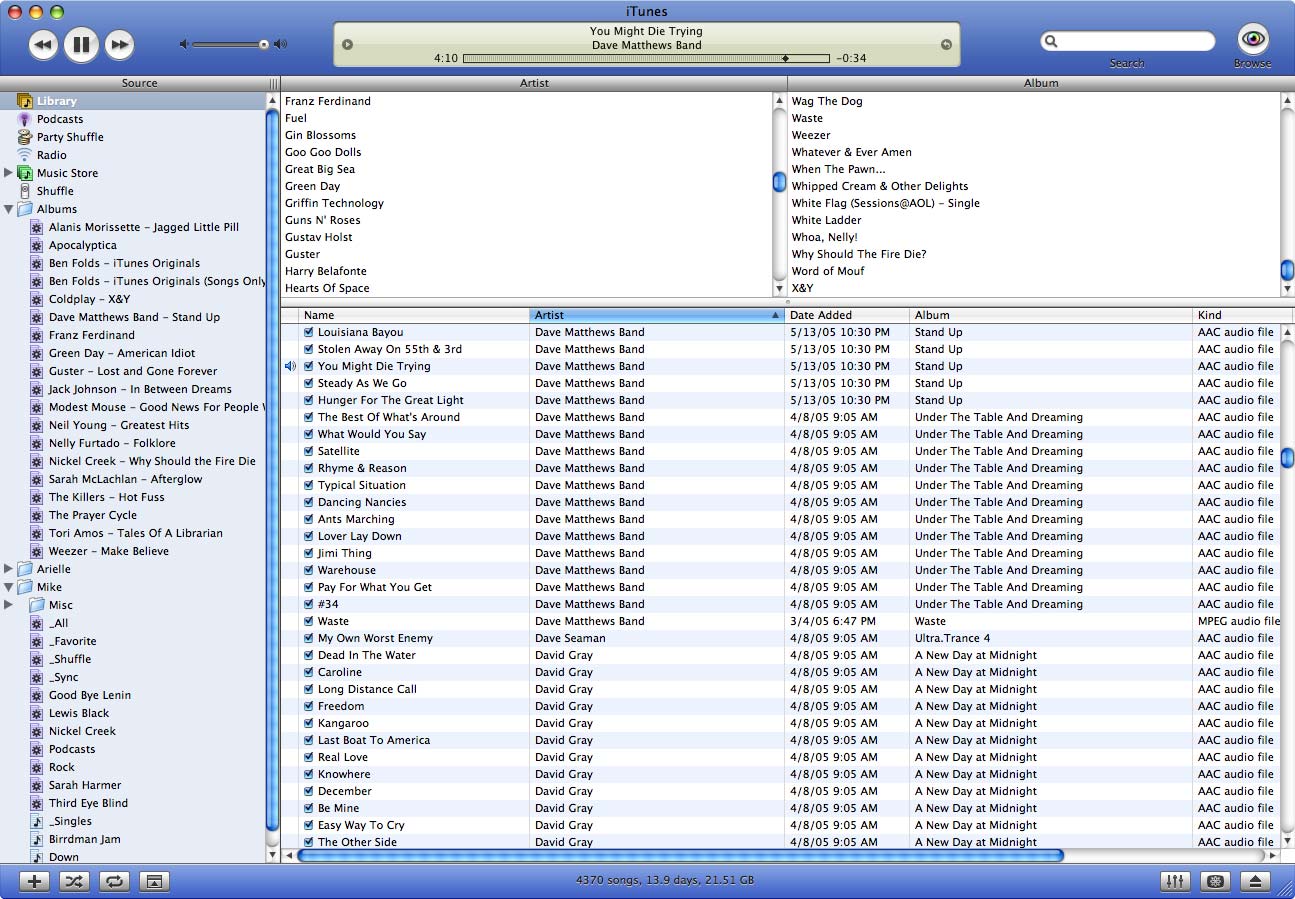This screenshot has height=899, width=1295.
Task: Click the magnifying glass in the search box
Action: (x=1050, y=42)
